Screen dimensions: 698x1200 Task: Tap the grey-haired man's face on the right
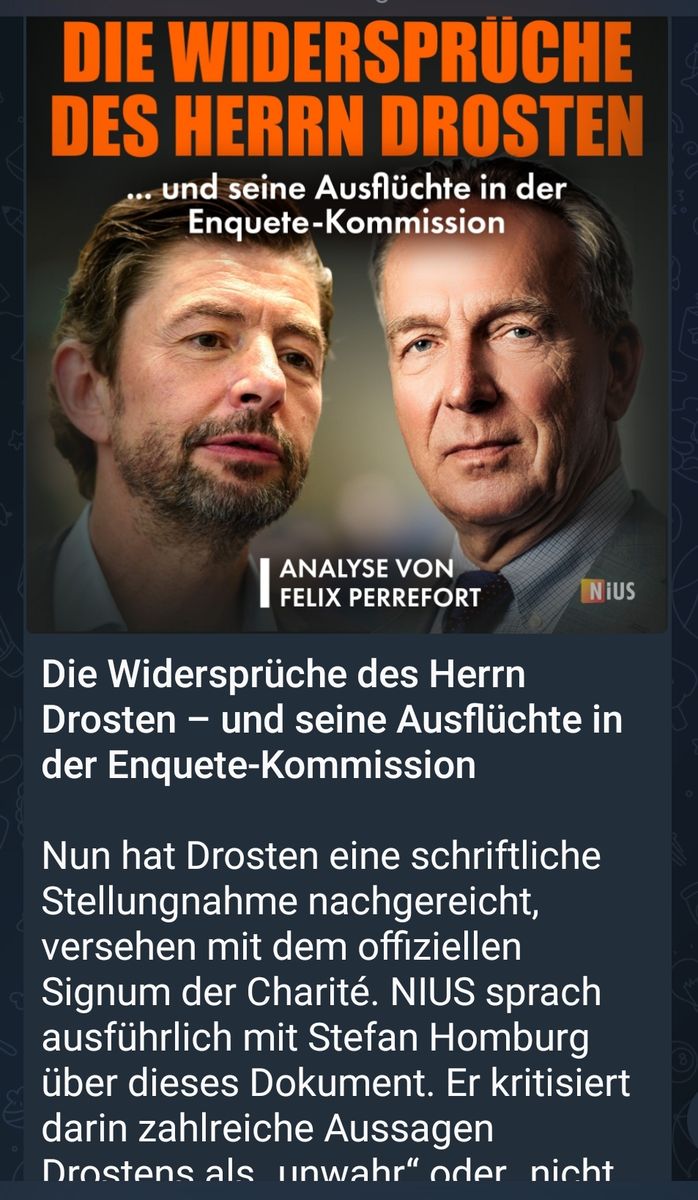tap(490, 390)
